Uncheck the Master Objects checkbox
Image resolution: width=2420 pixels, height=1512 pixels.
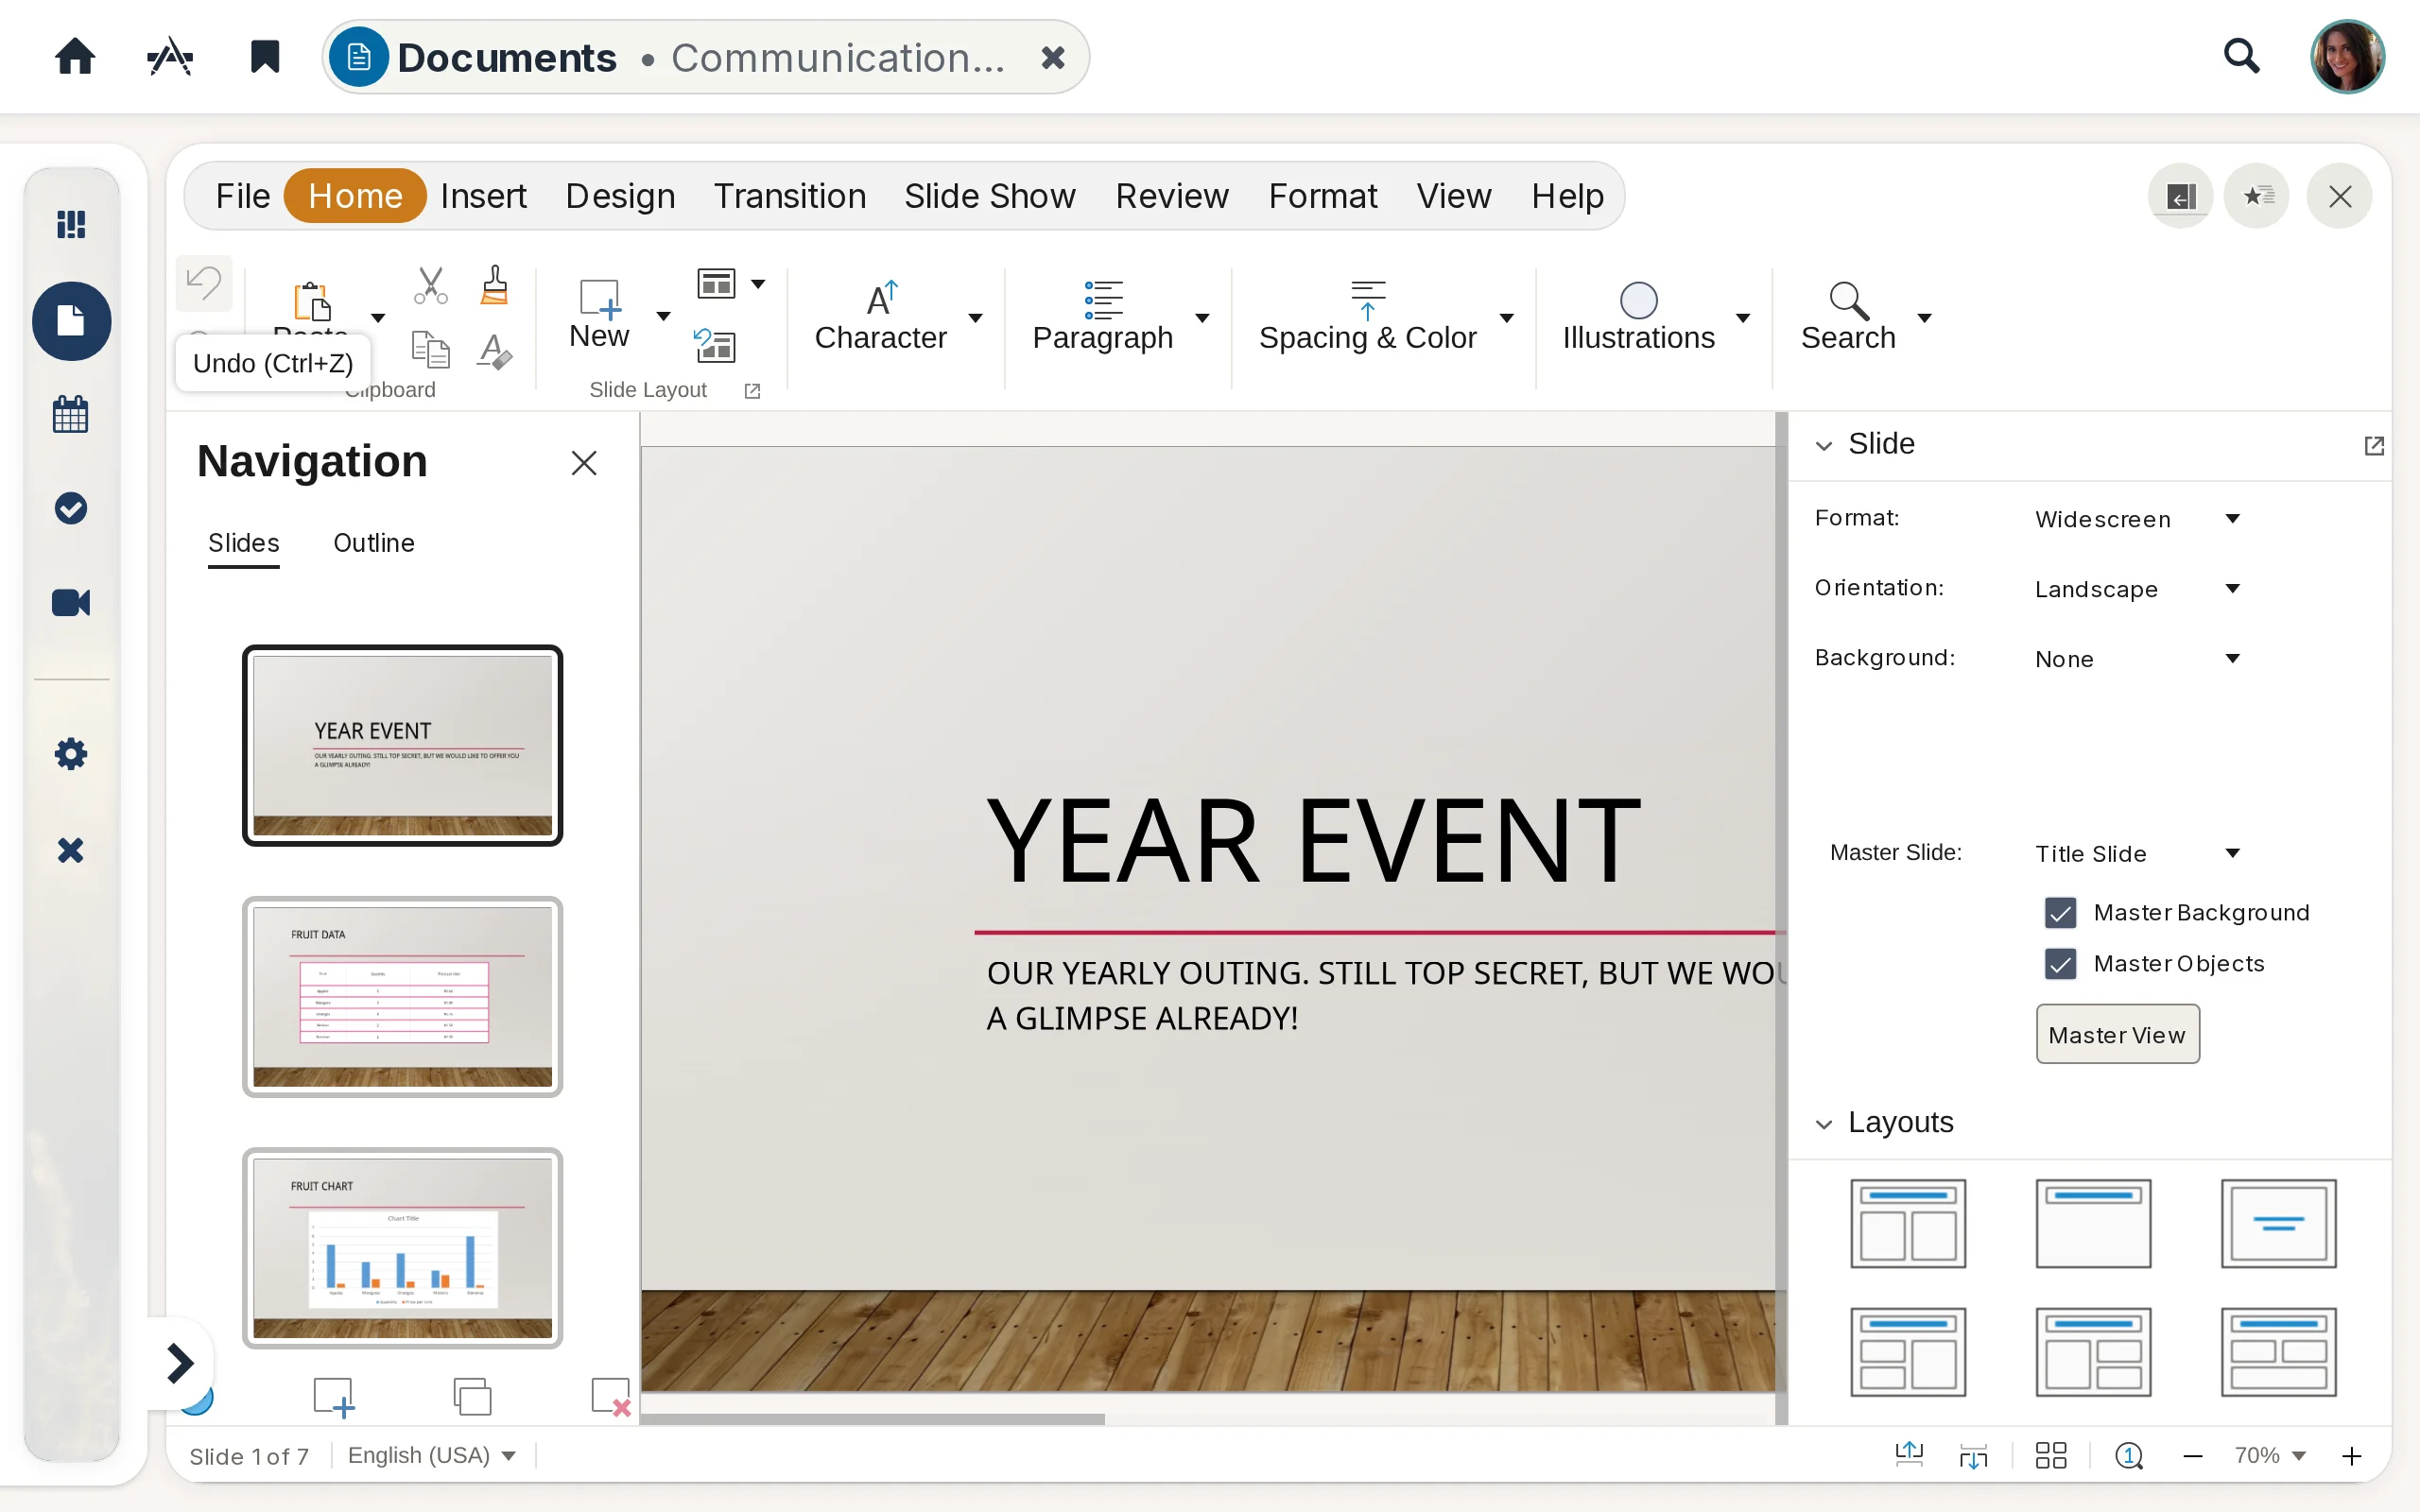click(2060, 963)
